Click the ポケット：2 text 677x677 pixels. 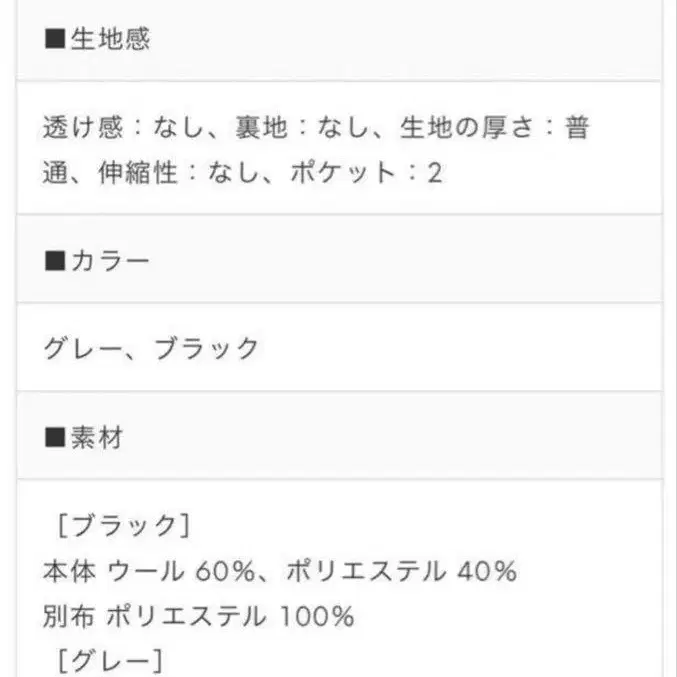coord(366,174)
